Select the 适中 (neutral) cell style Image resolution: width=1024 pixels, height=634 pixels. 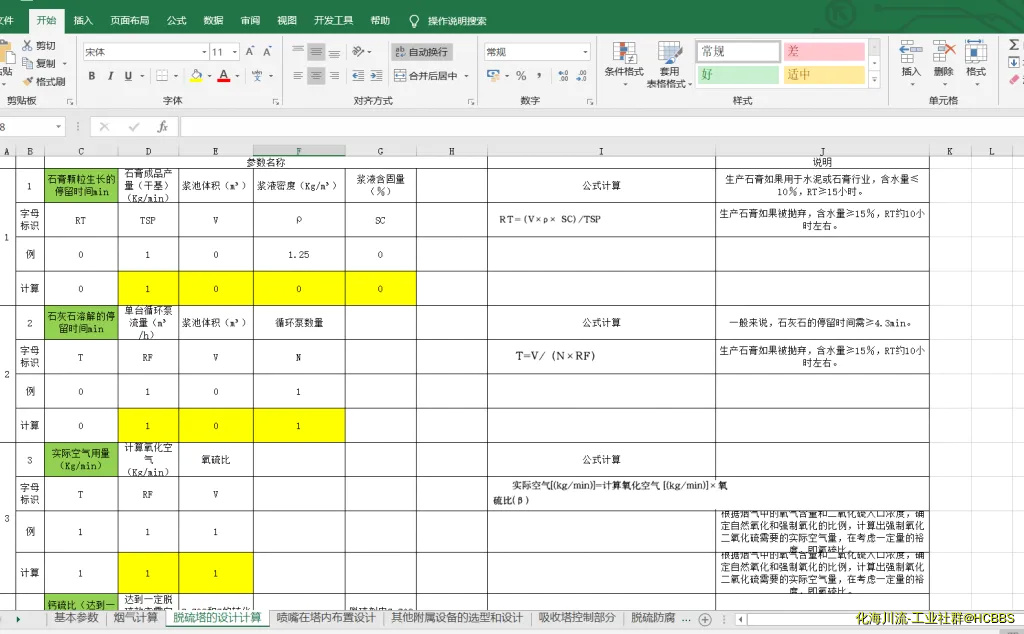(824, 74)
